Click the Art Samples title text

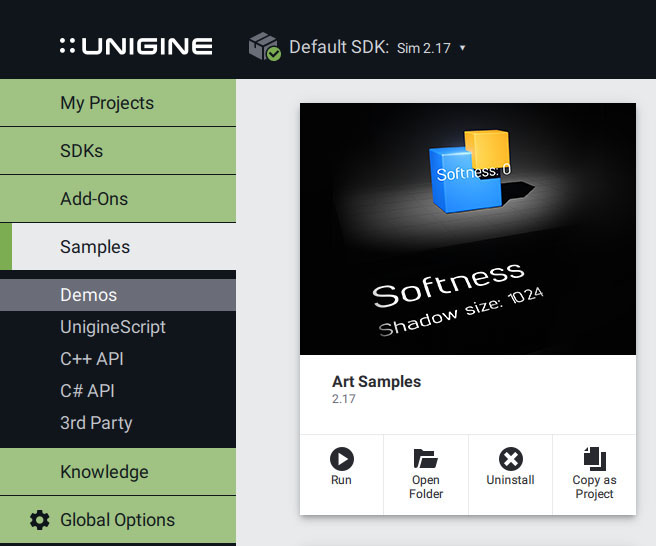[376, 382]
